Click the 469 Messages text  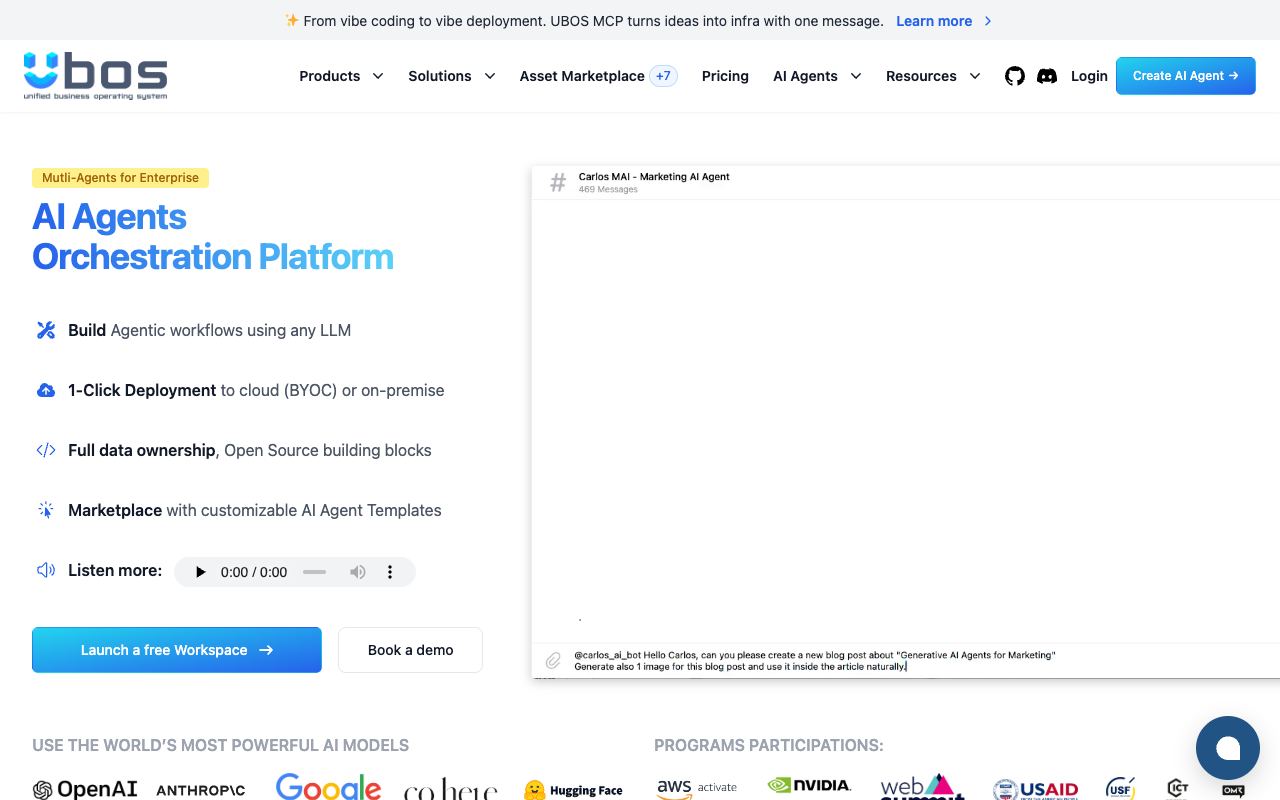tap(608, 189)
